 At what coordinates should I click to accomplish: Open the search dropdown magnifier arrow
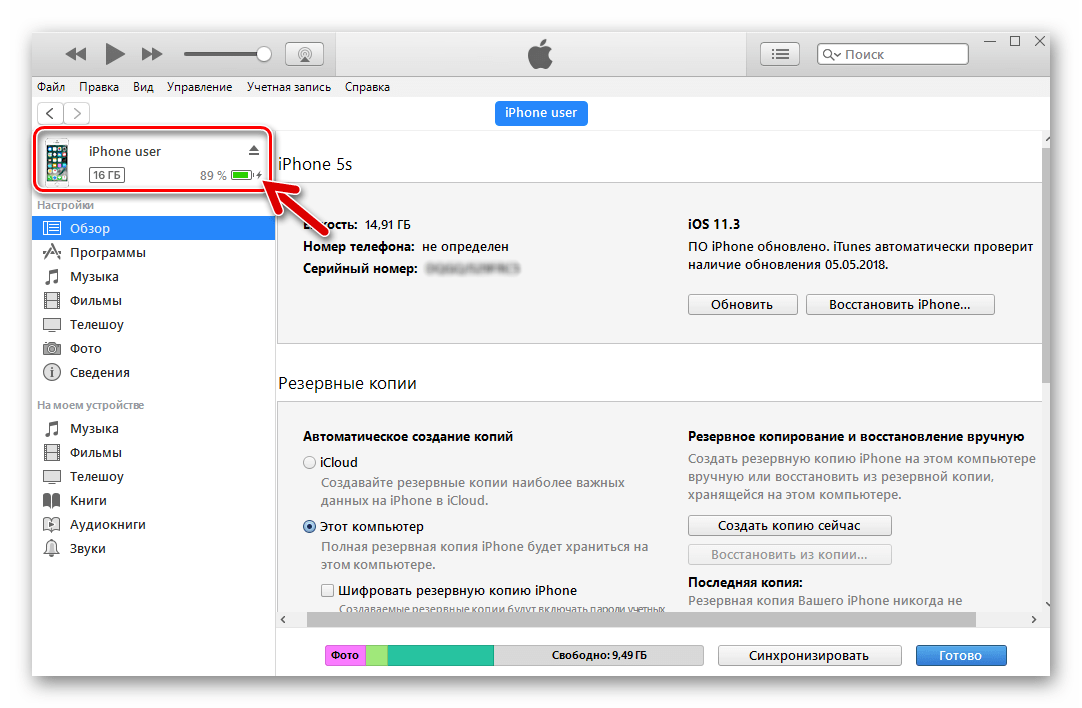831,55
